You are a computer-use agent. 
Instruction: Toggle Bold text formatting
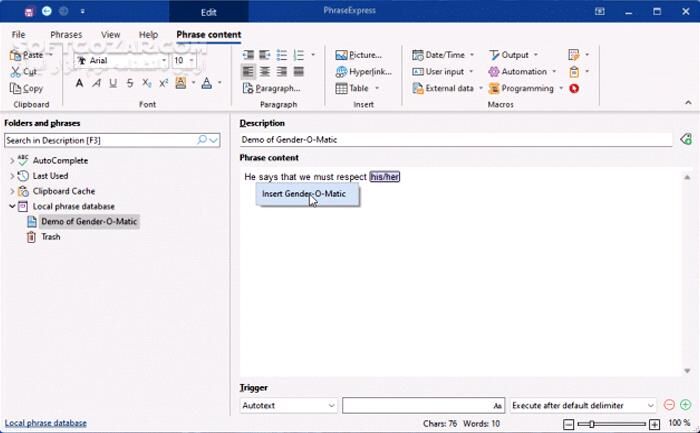coord(81,83)
